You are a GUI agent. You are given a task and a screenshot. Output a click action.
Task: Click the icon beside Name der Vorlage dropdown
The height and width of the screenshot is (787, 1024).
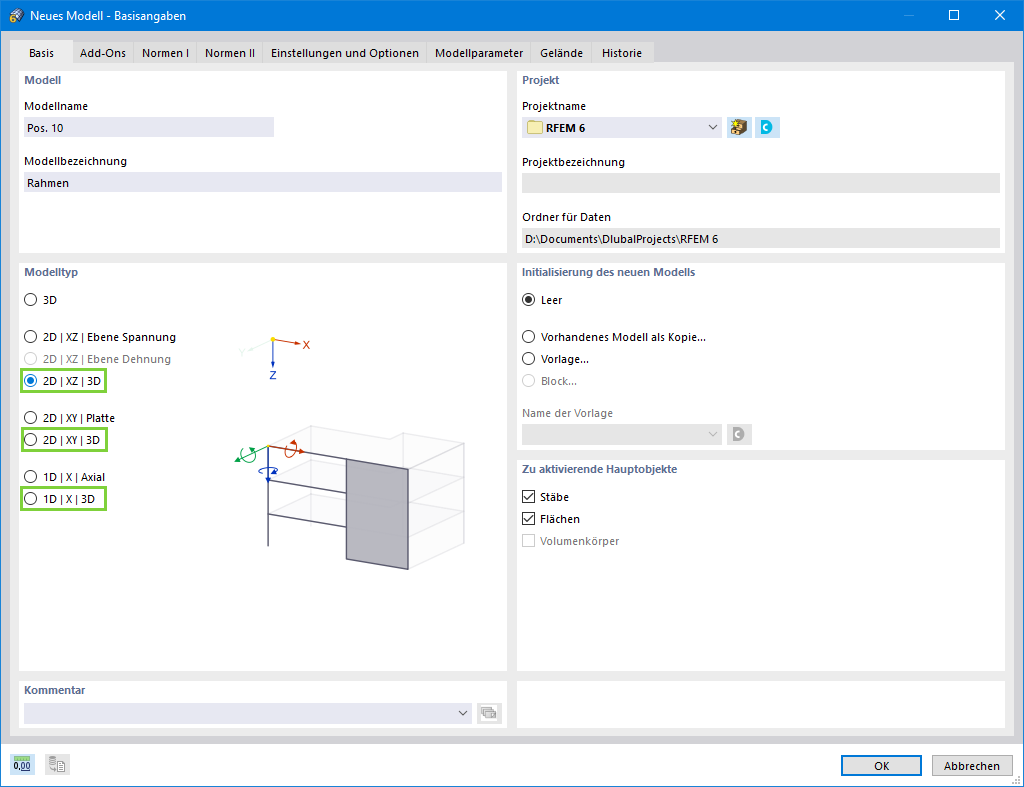tap(737, 434)
